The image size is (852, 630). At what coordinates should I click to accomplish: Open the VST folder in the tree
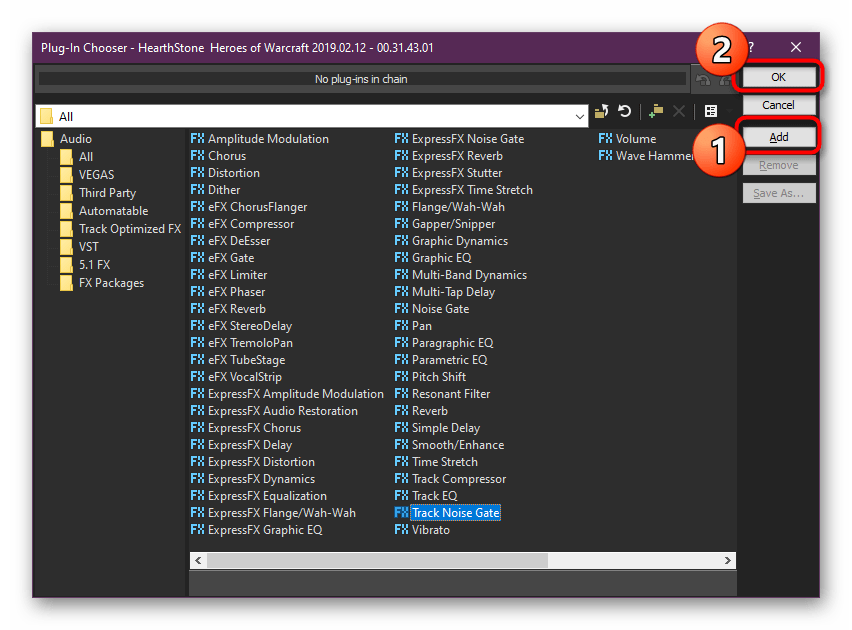89,247
